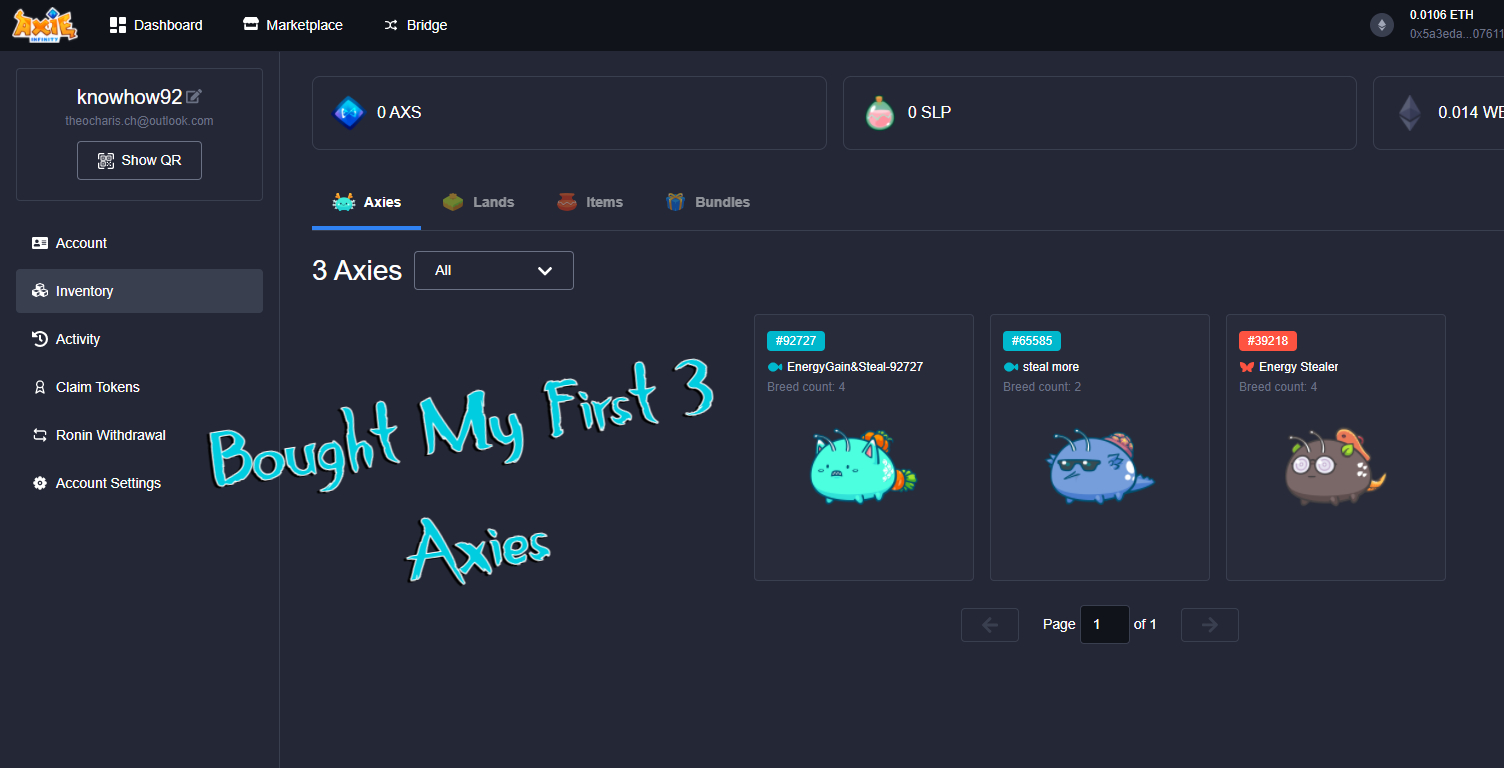1504x768 pixels.
Task: Open Ronin Withdrawal in sidebar
Action: click(139, 435)
